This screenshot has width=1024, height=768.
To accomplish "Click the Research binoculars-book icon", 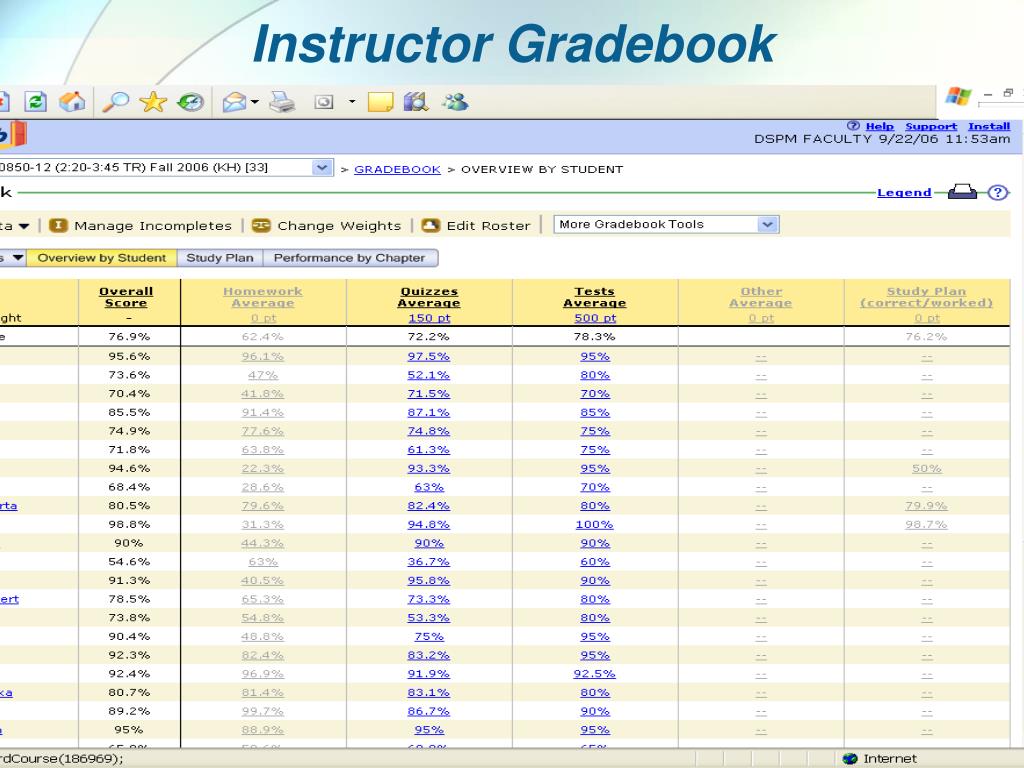I will pyautogui.click(x=416, y=102).
